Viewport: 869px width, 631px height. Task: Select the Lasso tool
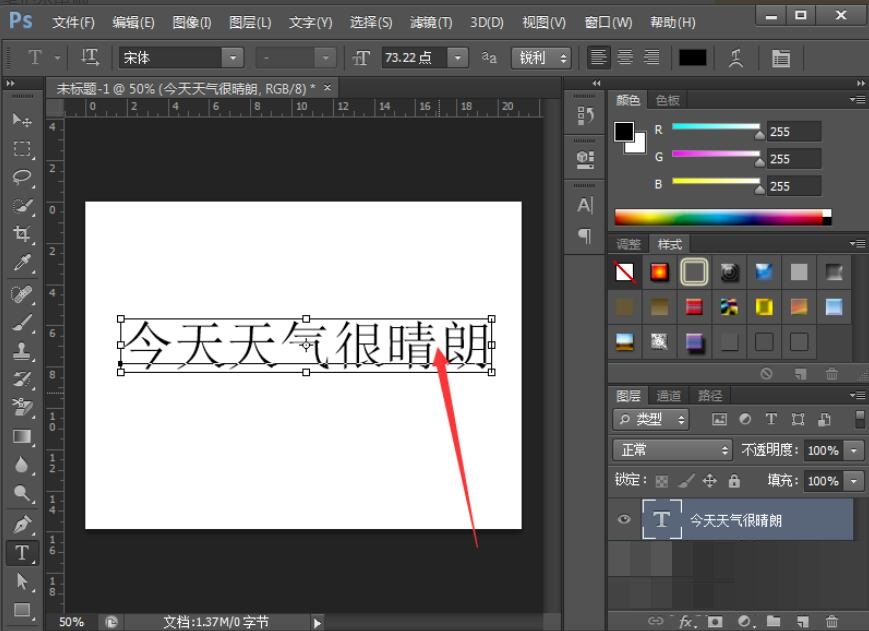pyautogui.click(x=21, y=177)
